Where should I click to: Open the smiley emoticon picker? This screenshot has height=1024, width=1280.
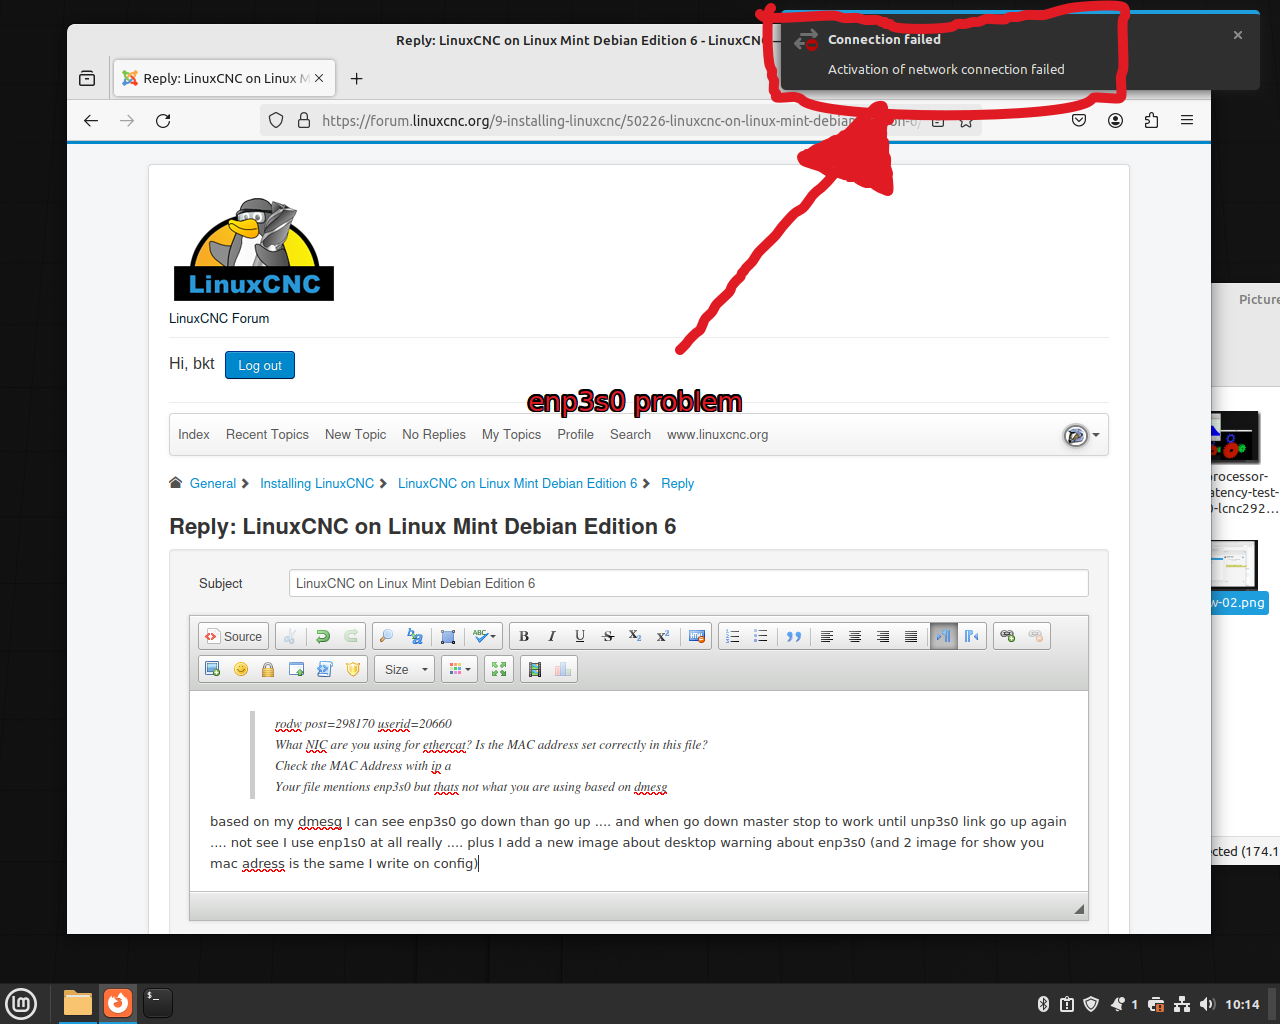tap(241, 669)
